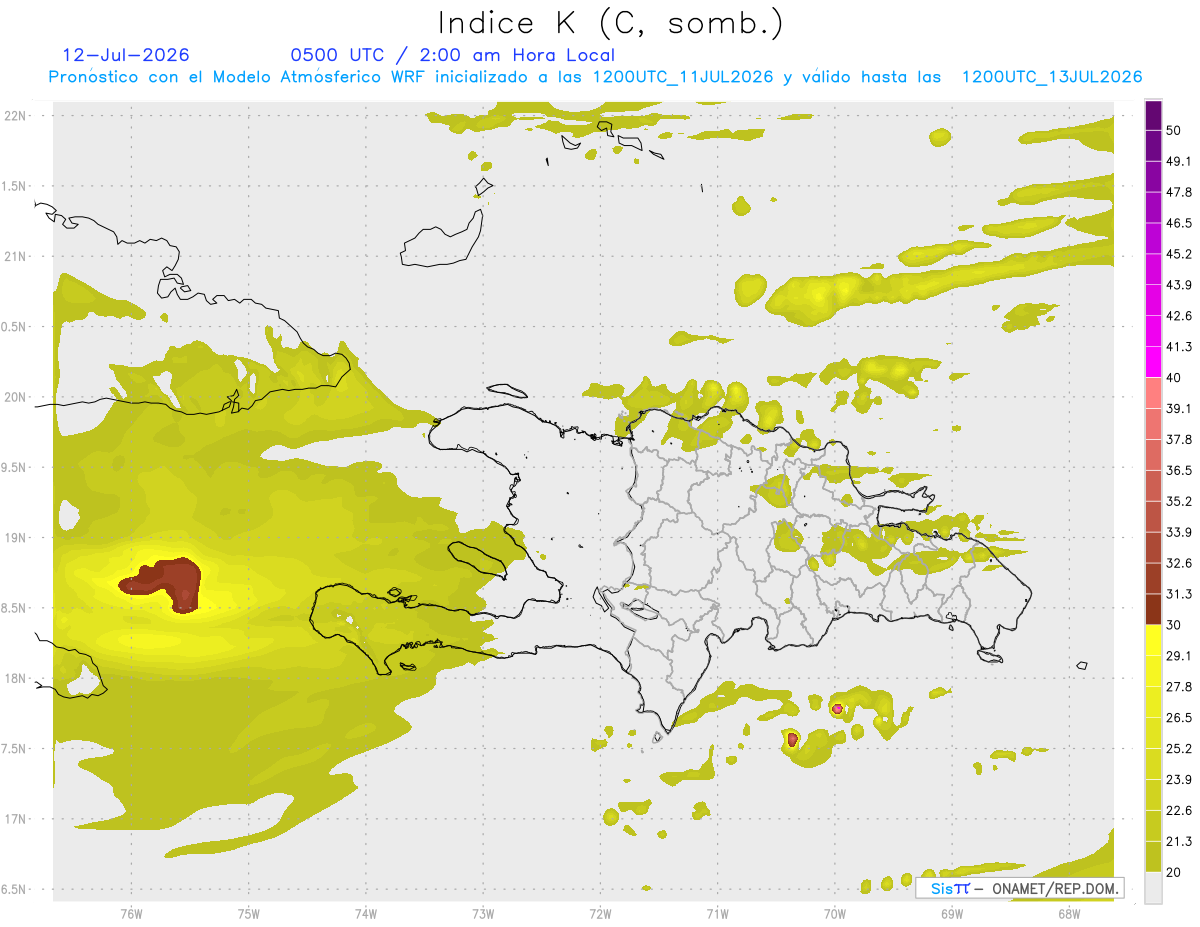The height and width of the screenshot is (927, 1200).
Task: Click the colorbar value "29.1"
Action: 1179,656
